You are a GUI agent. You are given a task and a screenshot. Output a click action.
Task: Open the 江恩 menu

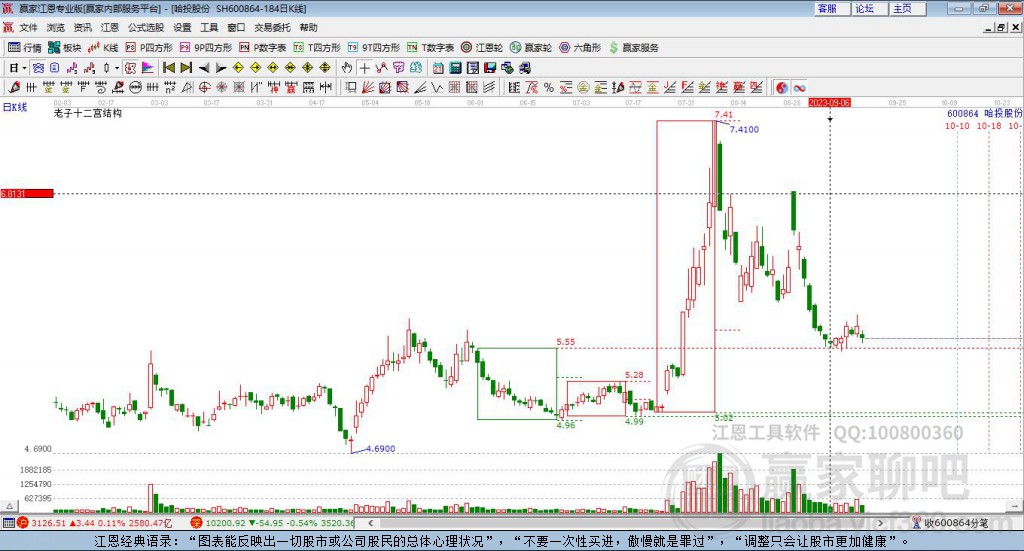[110, 27]
